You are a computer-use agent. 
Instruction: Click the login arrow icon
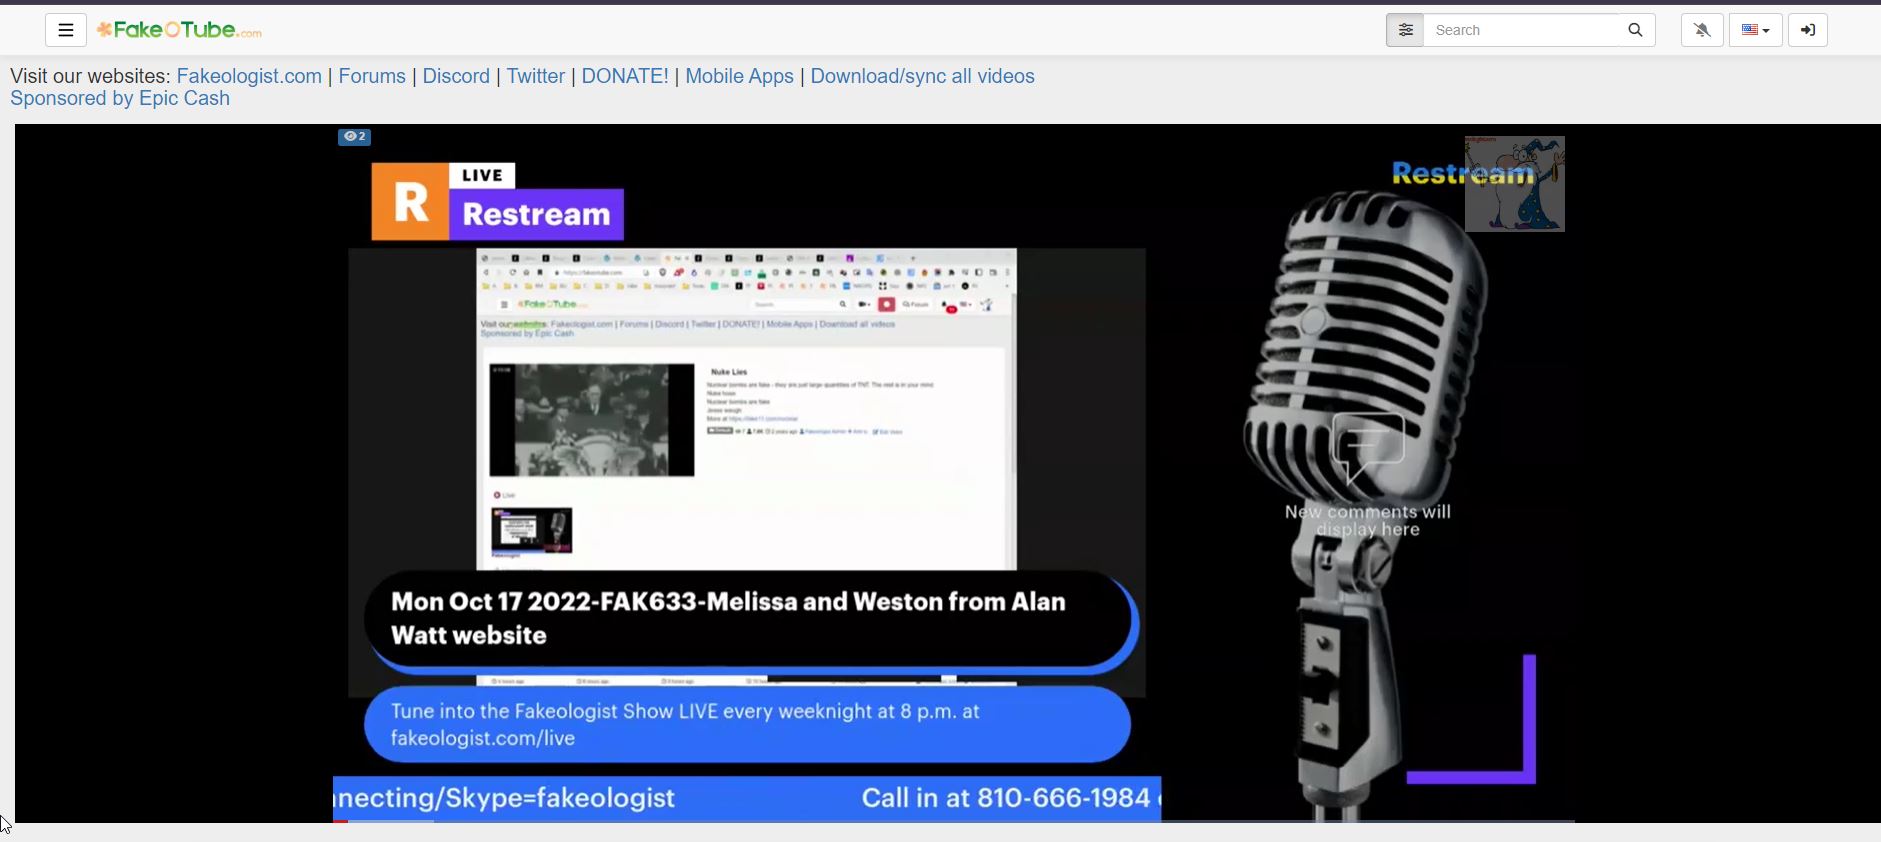click(1808, 30)
